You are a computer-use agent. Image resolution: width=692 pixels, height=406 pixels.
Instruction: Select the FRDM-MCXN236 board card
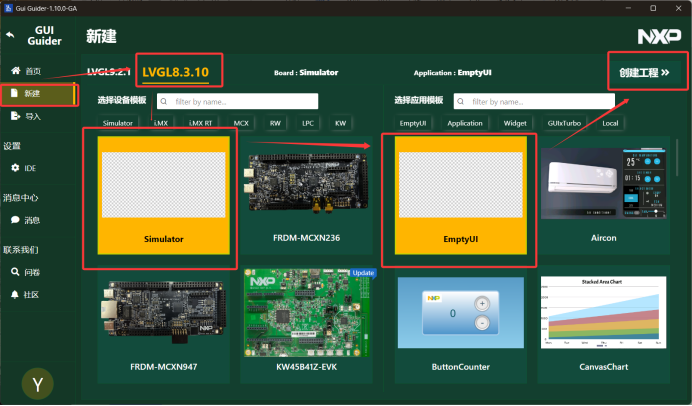pos(306,195)
